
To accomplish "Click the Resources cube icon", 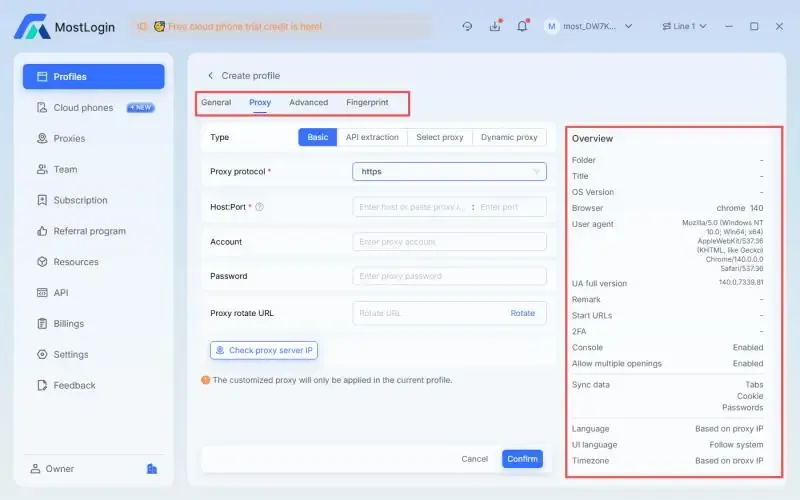I will pos(42,262).
